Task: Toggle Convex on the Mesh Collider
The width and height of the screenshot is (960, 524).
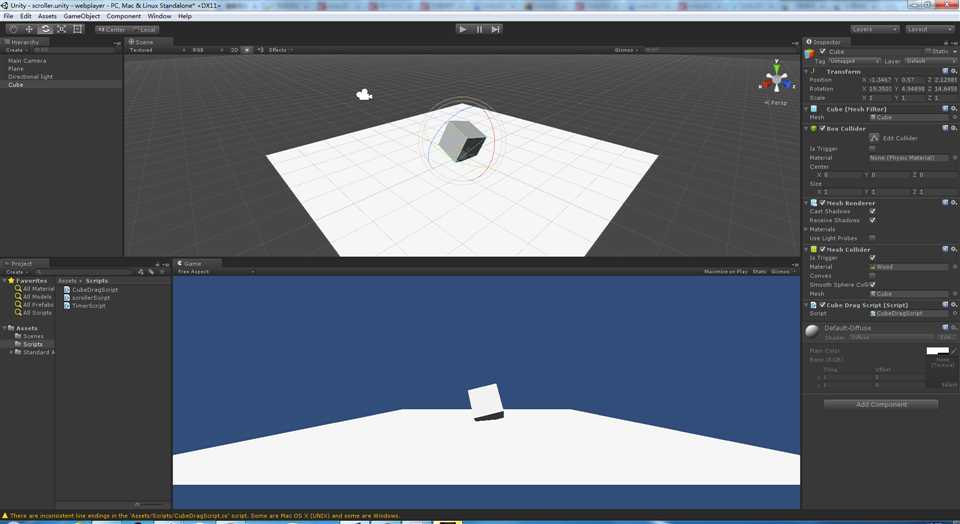Action: click(872, 275)
